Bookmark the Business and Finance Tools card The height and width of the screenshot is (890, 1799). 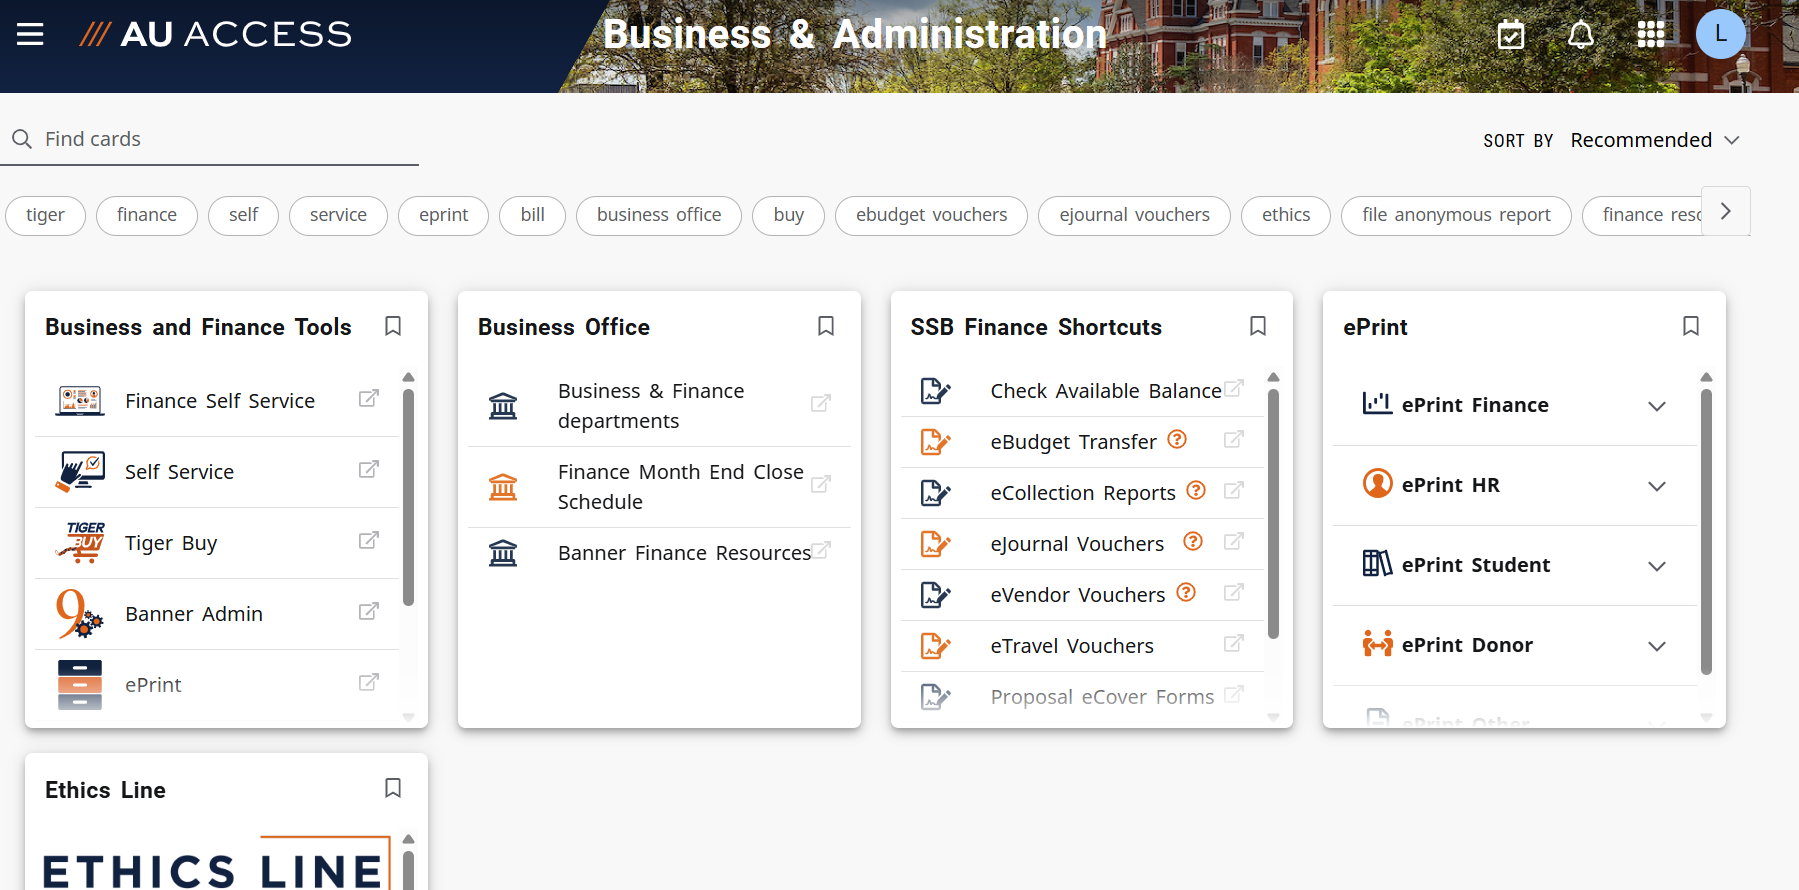click(x=393, y=326)
